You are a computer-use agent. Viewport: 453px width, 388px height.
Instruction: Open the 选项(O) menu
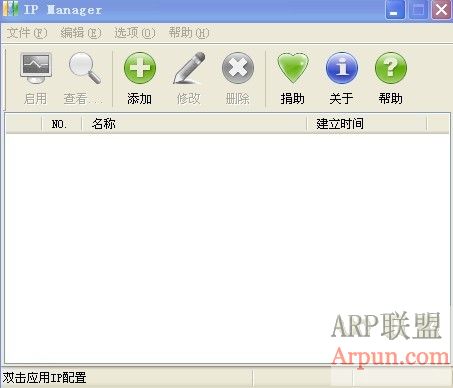135,33
